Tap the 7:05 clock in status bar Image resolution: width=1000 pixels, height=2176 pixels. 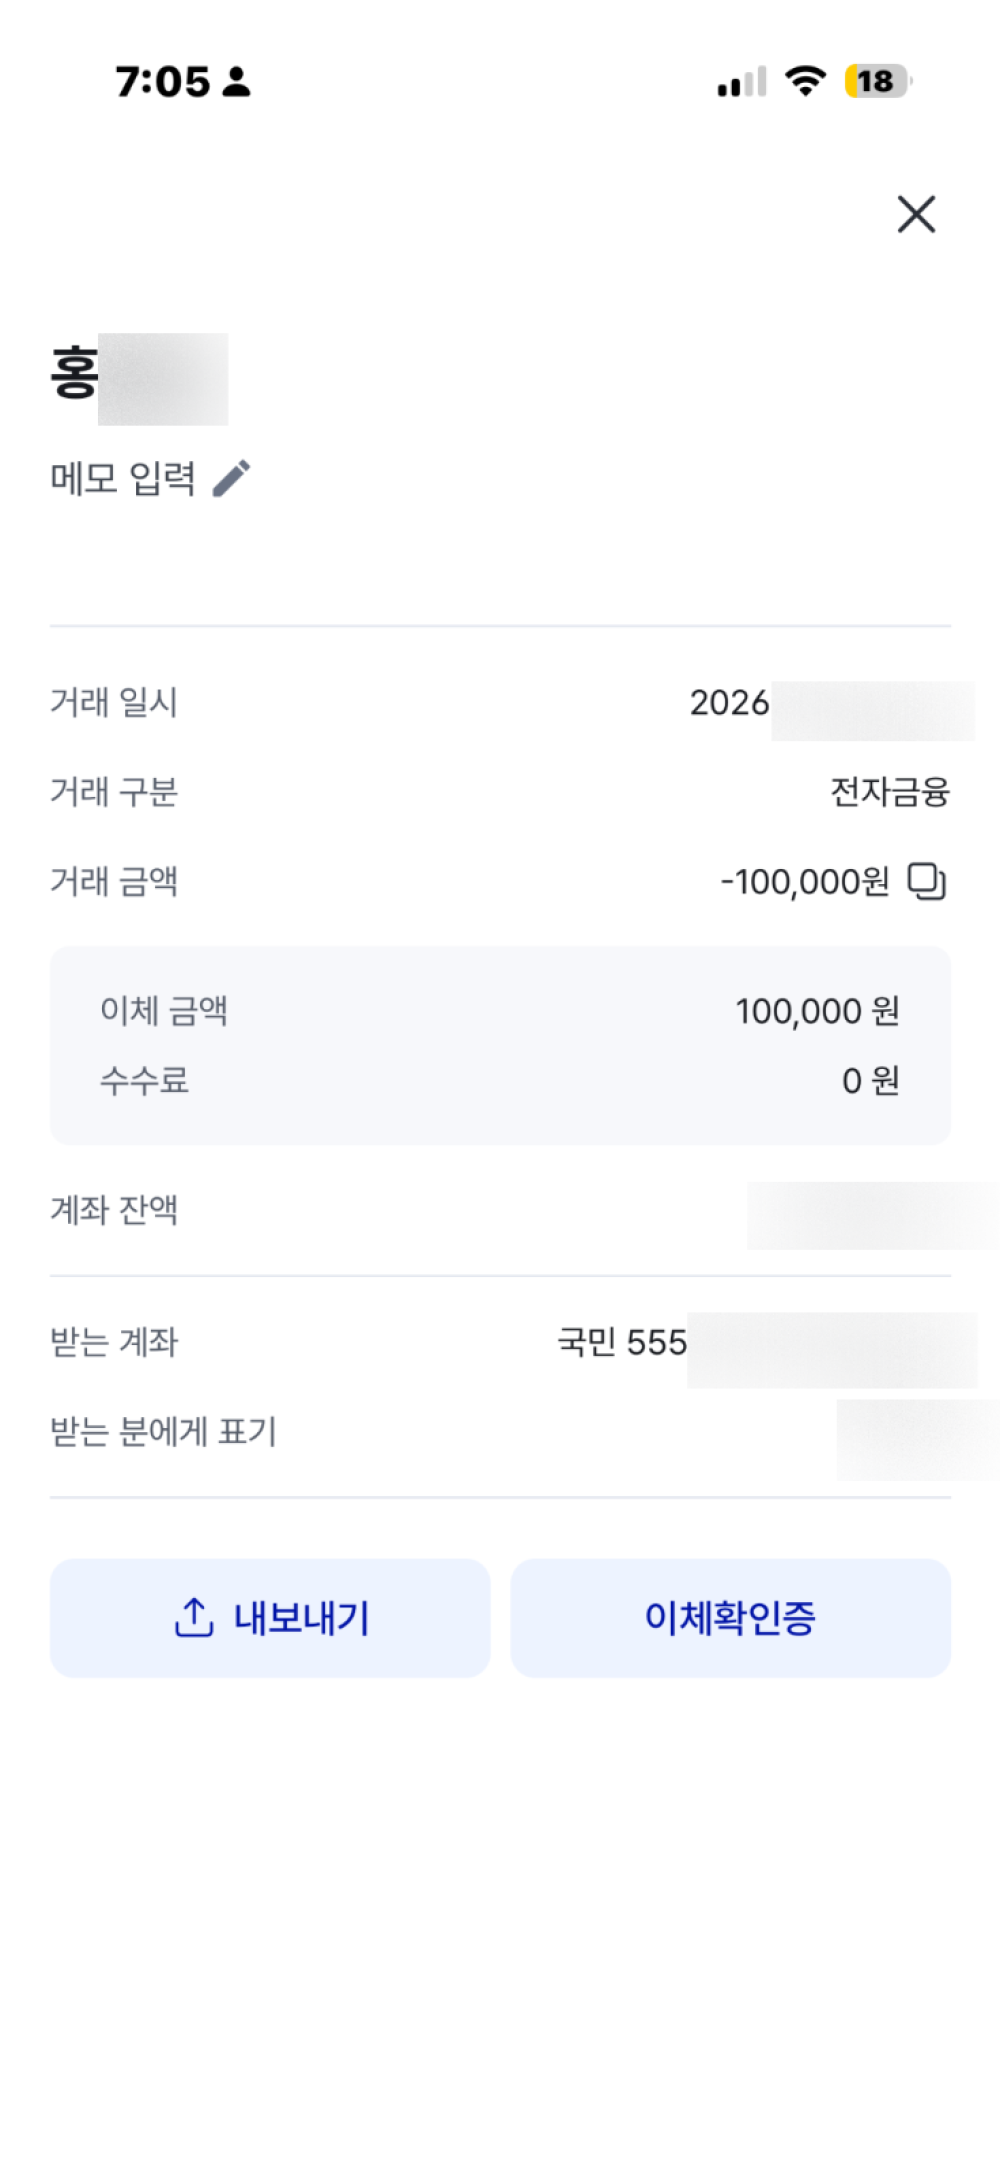pos(163,81)
